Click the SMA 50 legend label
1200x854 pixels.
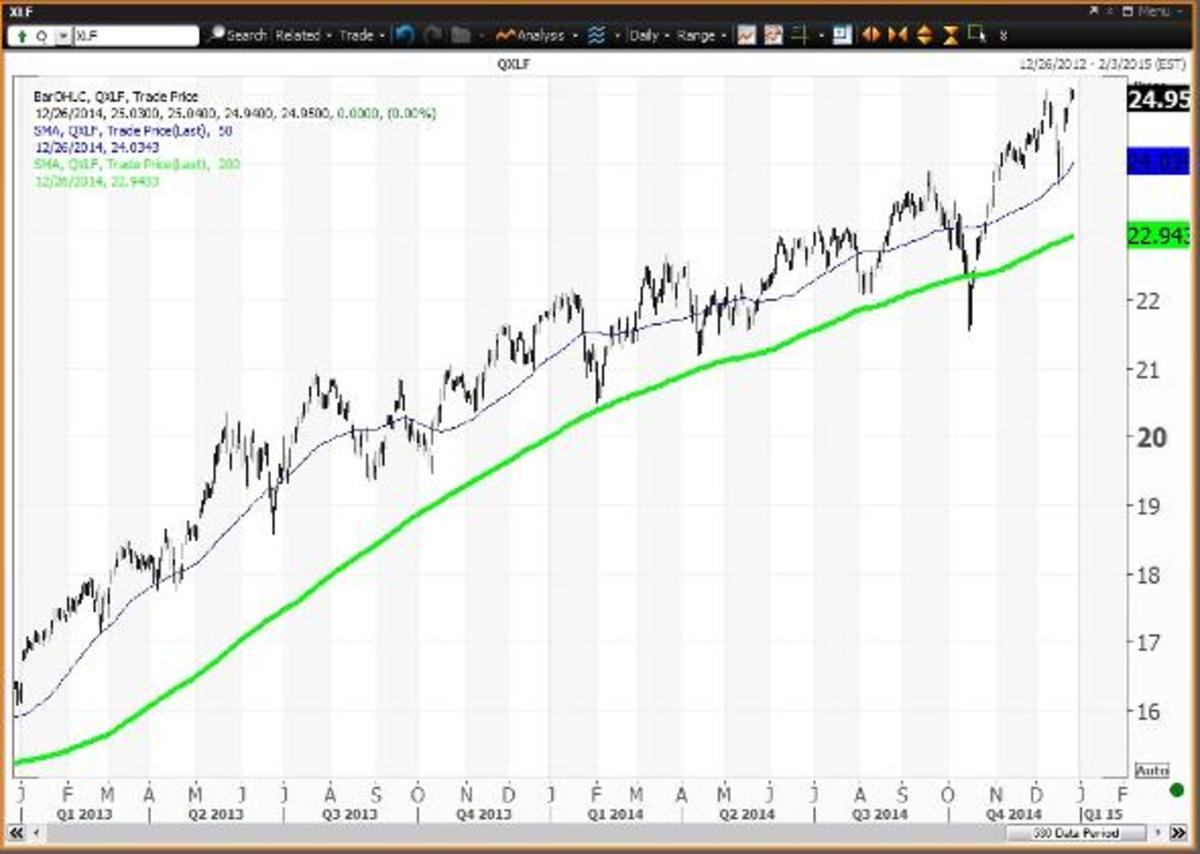133,131
